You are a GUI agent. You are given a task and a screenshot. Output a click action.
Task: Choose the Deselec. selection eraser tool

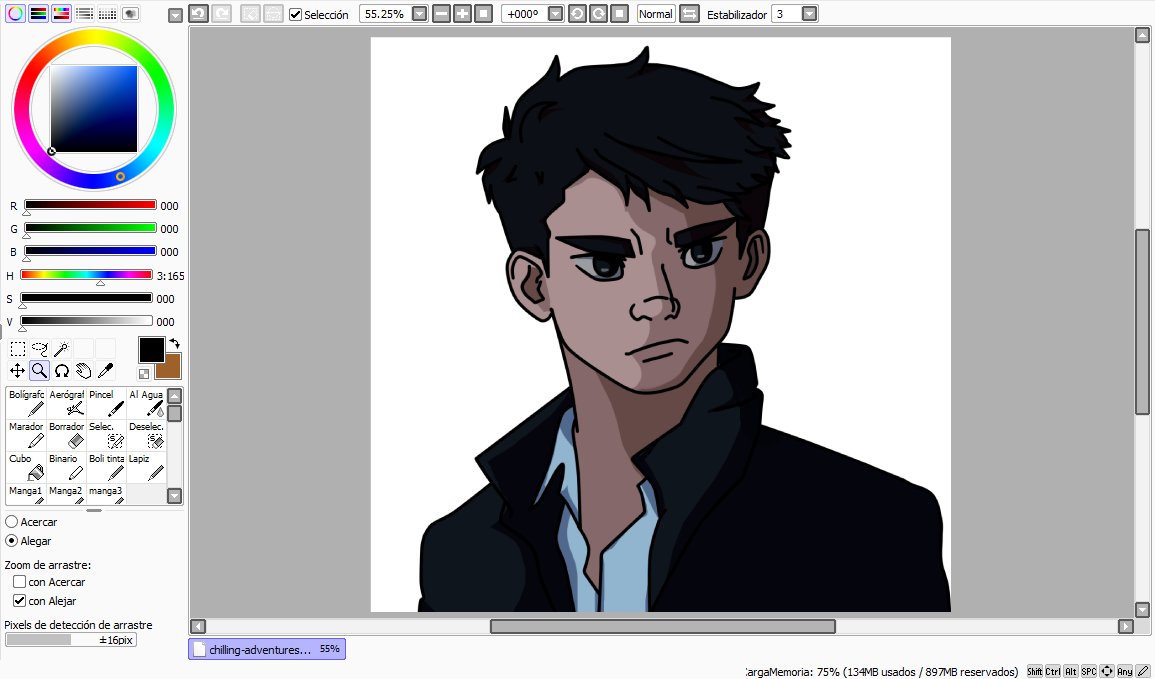click(146, 435)
